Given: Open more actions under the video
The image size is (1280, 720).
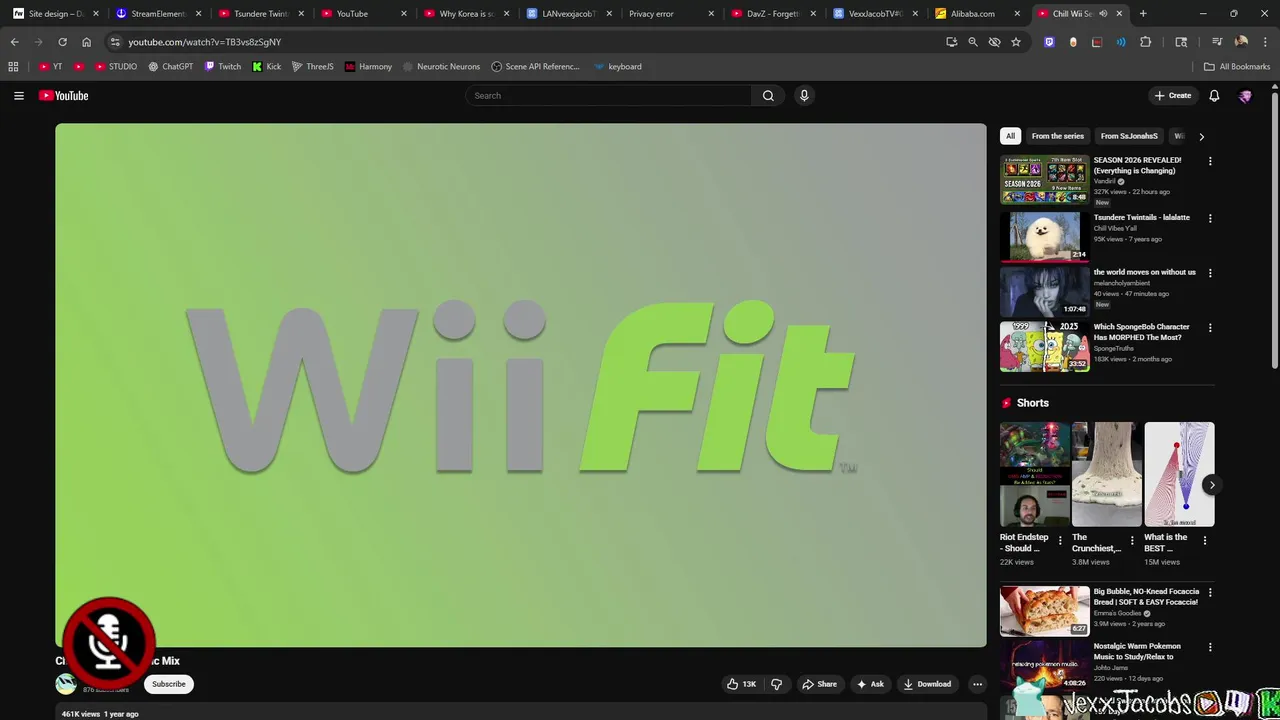Looking at the screenshot, I should coord(977,684).
